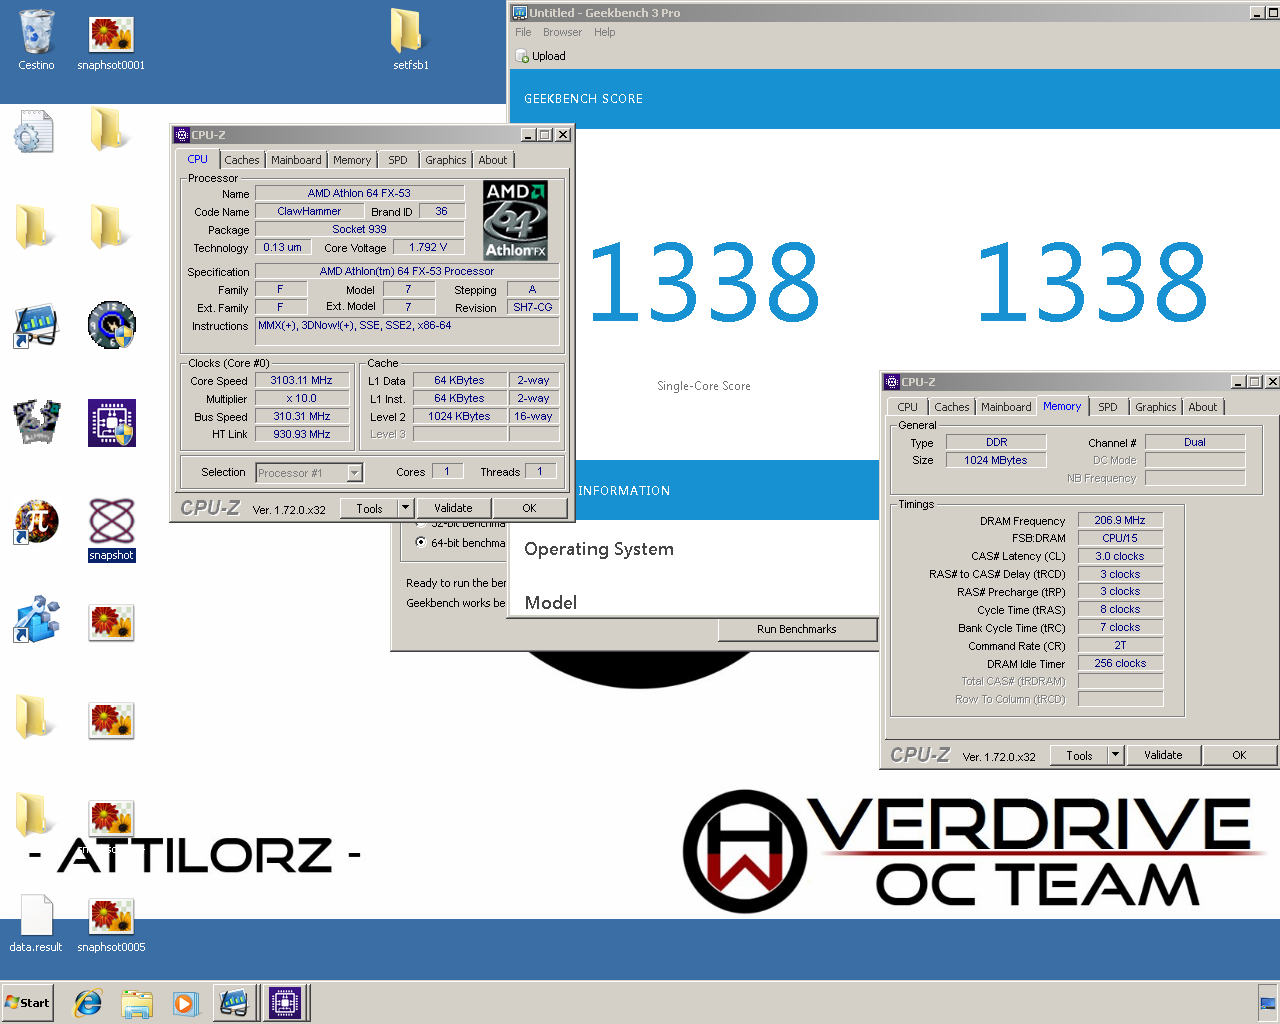
Task: Click the Run Benchmarks button
Action: click(797, 629)
